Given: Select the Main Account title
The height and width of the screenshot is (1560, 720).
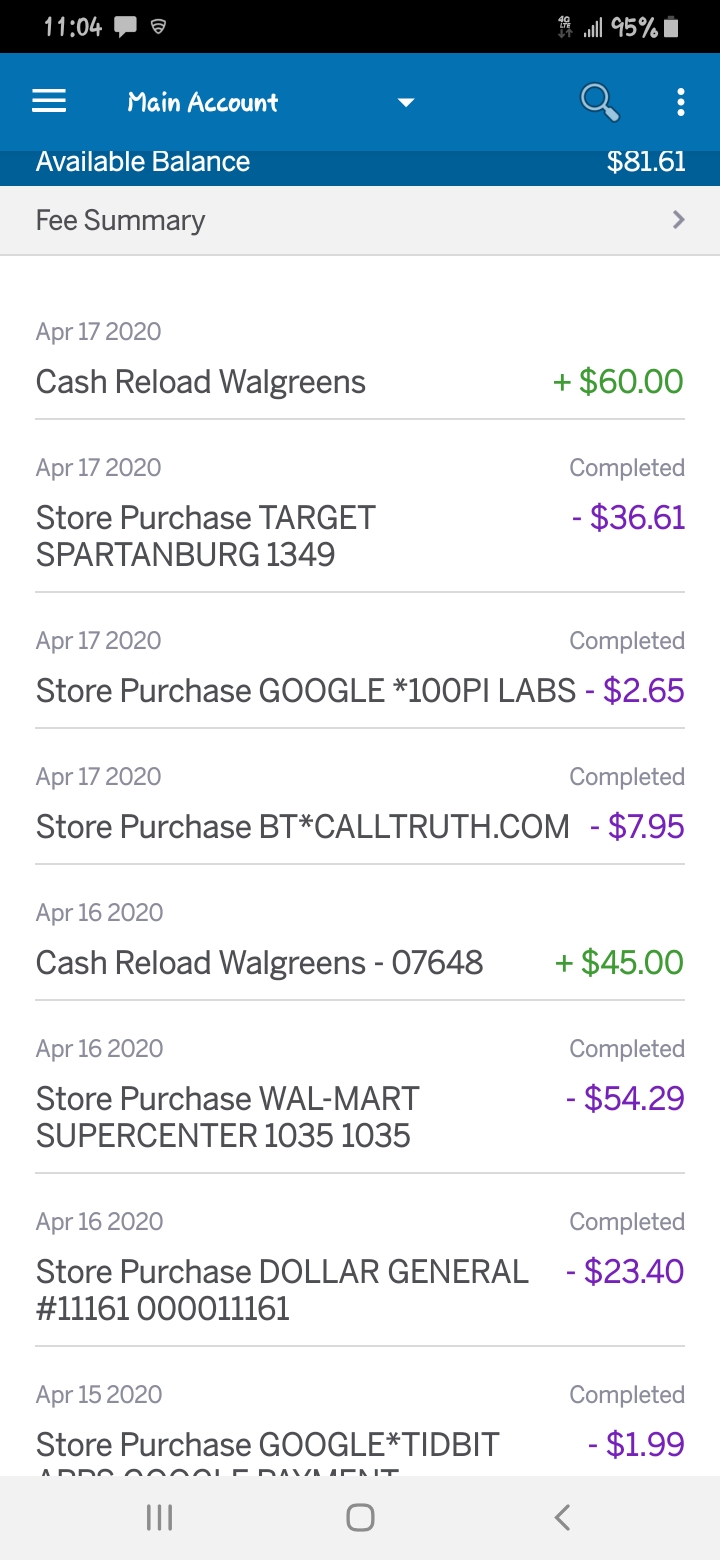Looking at the screenshot, I should click(x=203, y=102).
